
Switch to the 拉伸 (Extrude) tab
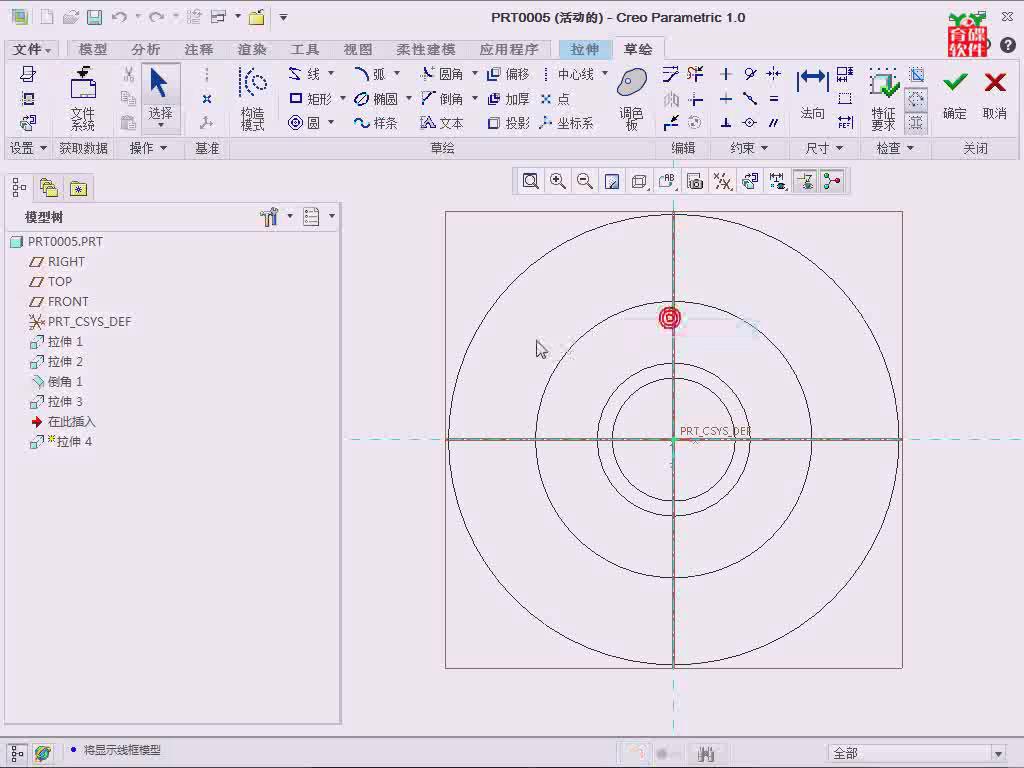click(584, 50)
